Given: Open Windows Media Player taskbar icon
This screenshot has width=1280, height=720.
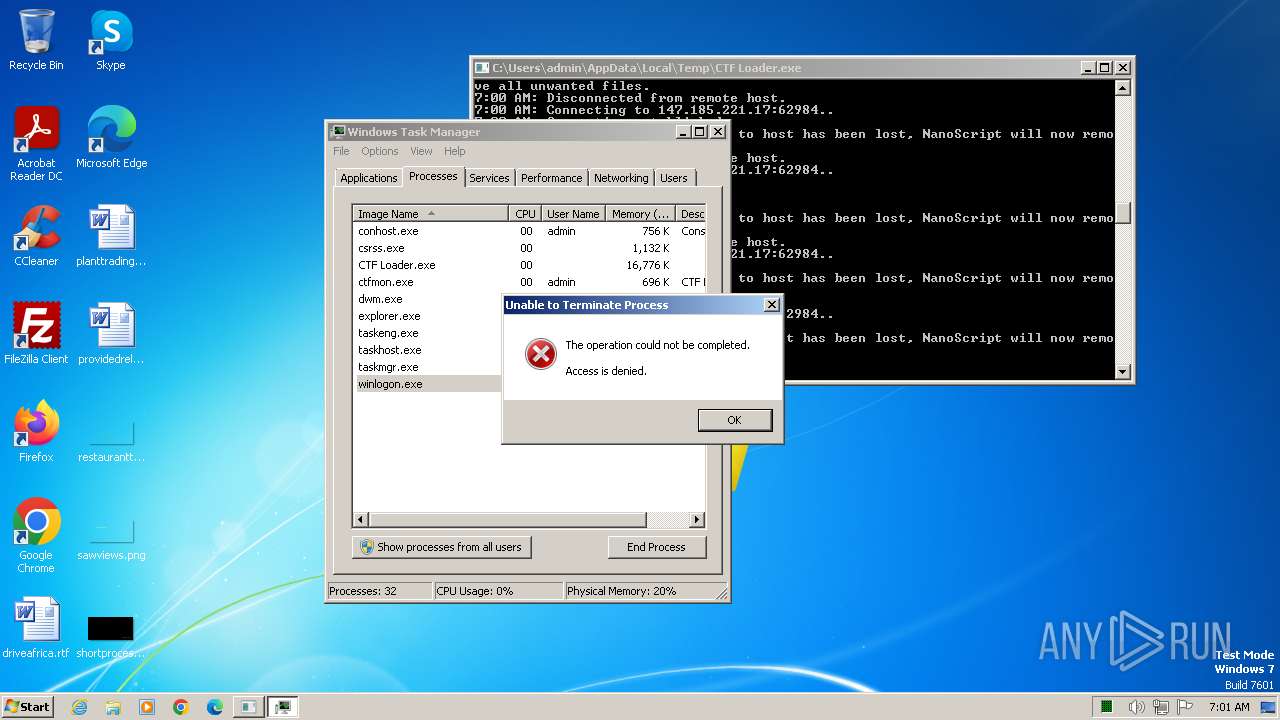Looking at the screenshot, I should 147,707.
